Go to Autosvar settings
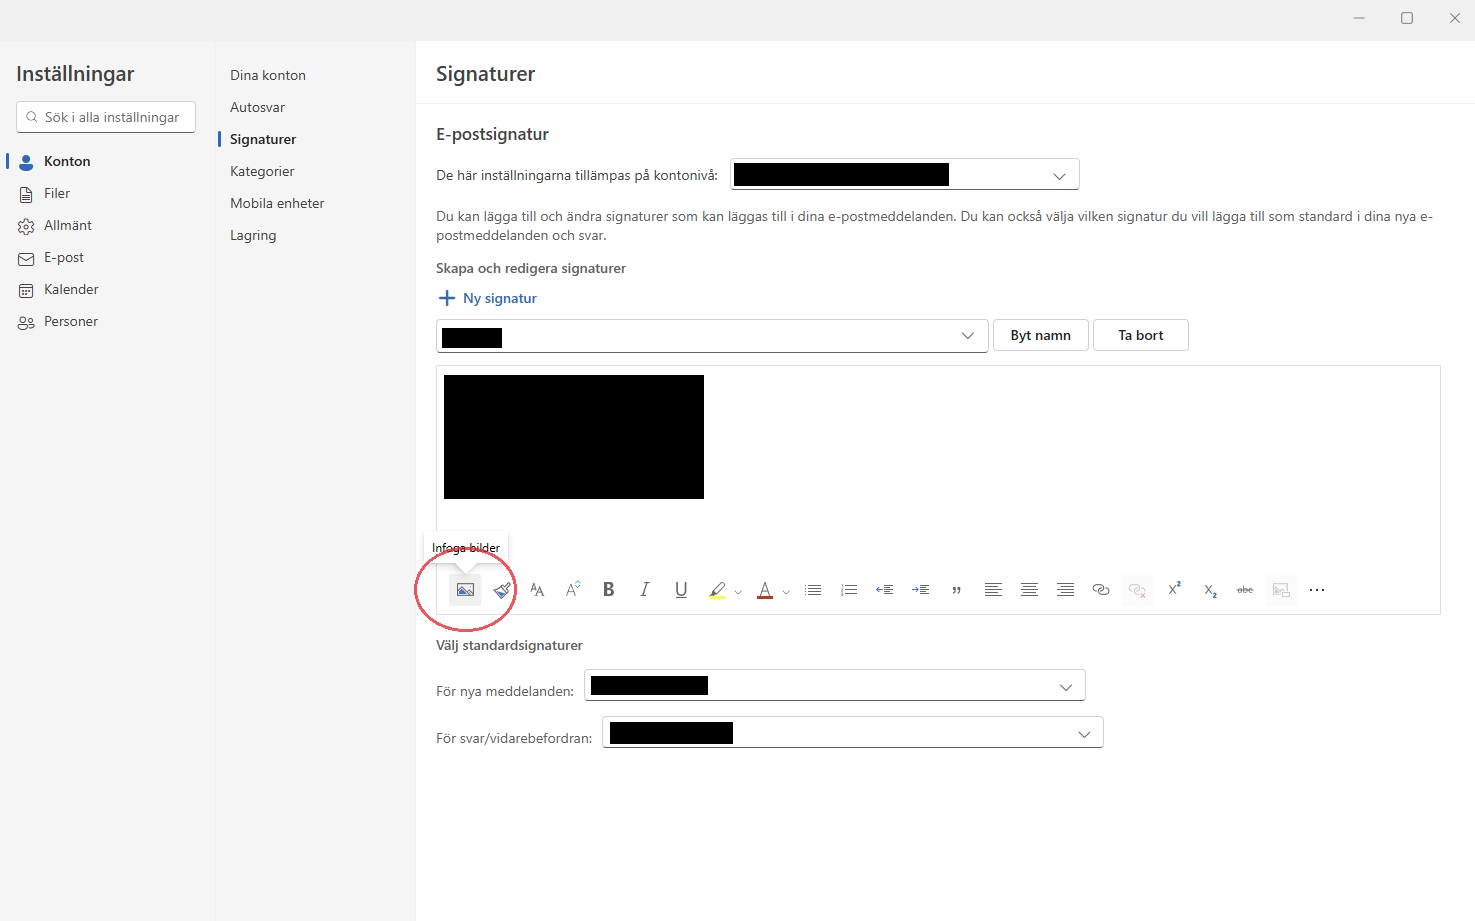 [258, 107]
